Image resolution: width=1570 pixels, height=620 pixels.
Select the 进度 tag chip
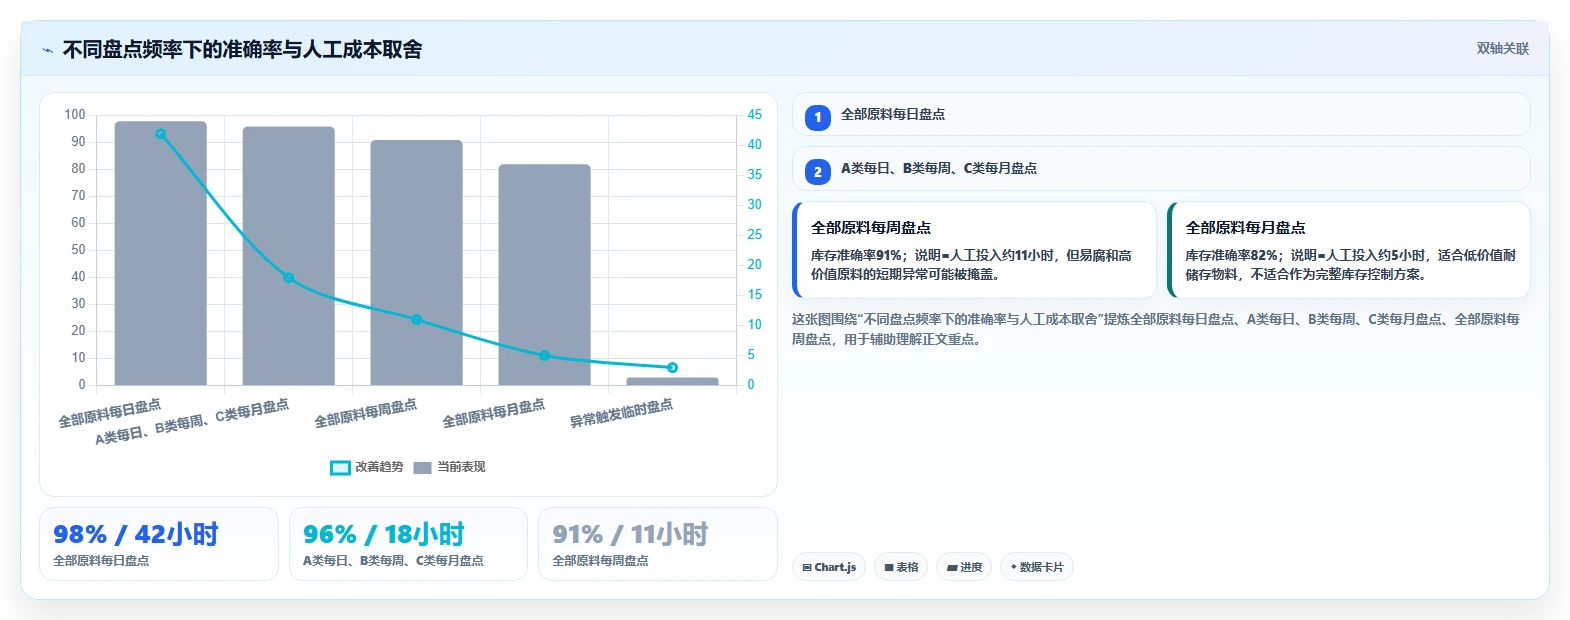964,567
